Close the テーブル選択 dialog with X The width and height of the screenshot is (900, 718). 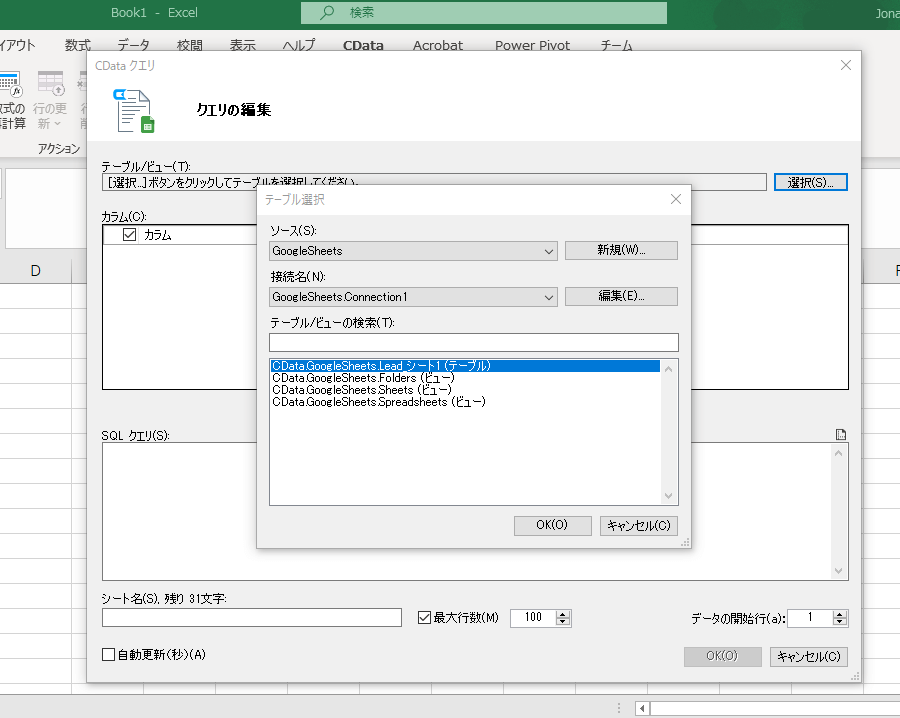[x=676, y=199]
